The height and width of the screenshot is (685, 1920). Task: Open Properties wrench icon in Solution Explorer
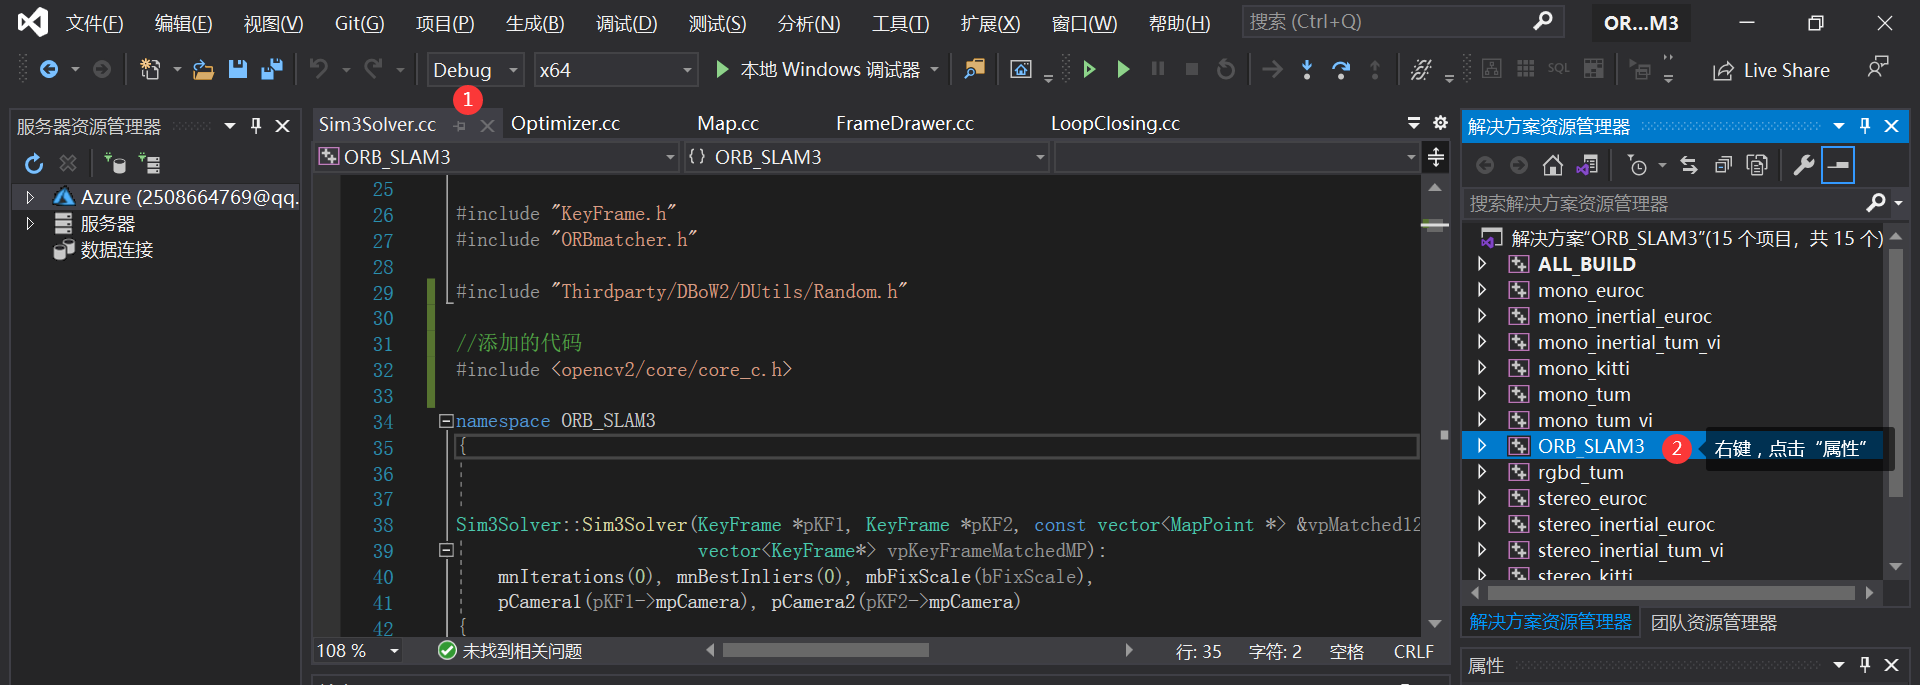(x=1803, y=165)
